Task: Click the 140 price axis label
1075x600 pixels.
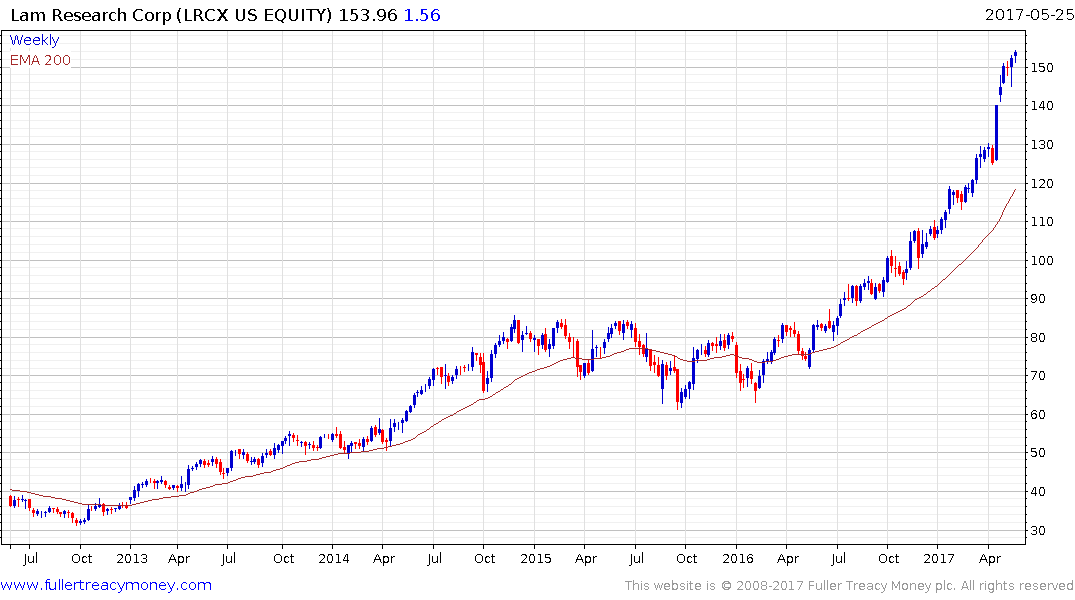Action: [x=1042, y=106]
